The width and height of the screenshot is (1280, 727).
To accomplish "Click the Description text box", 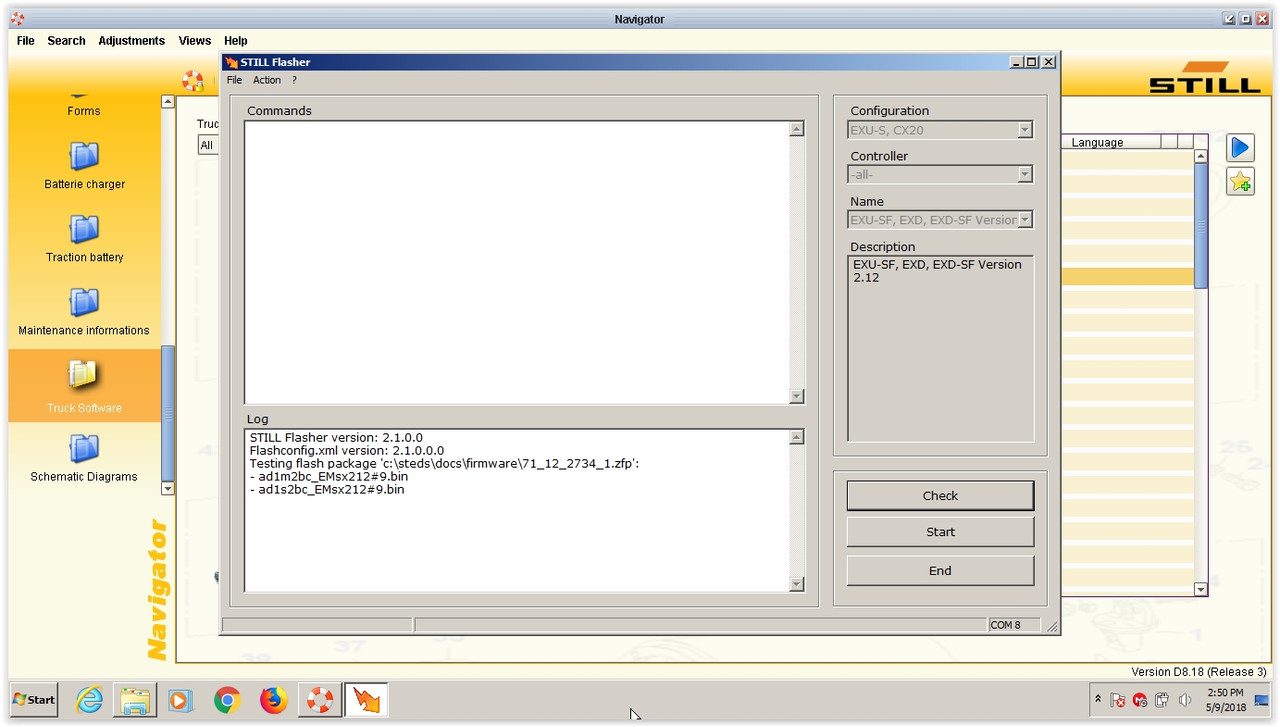I will [x=940, y=348].
